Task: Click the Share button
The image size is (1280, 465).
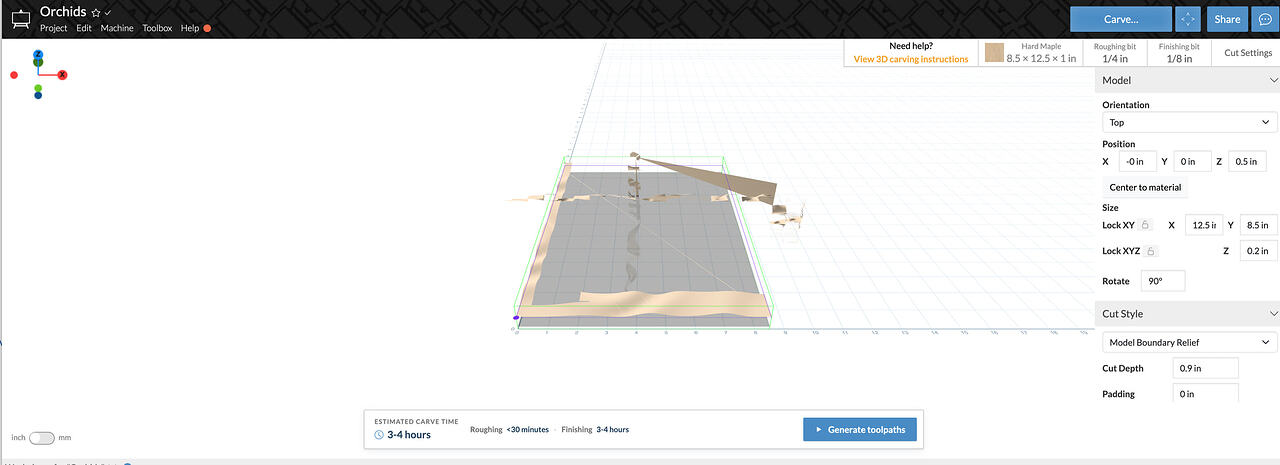Action: point(1225,19)
